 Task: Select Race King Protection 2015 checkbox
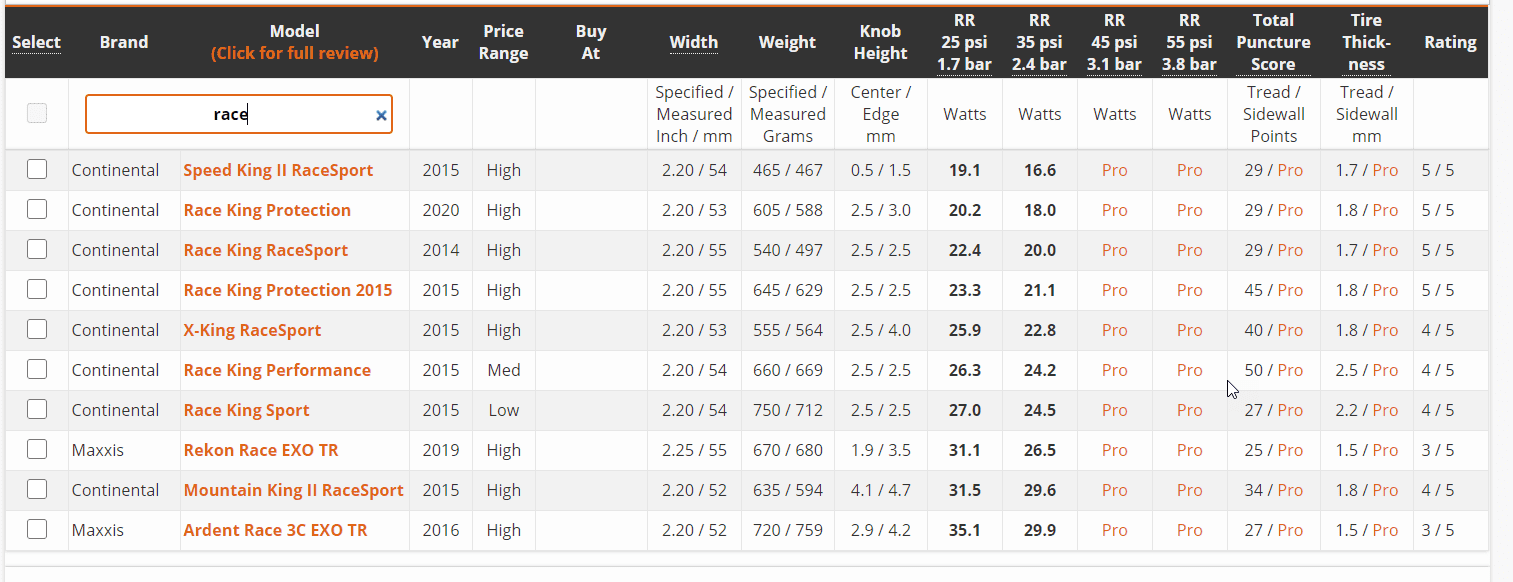click(x=37, y=289)
